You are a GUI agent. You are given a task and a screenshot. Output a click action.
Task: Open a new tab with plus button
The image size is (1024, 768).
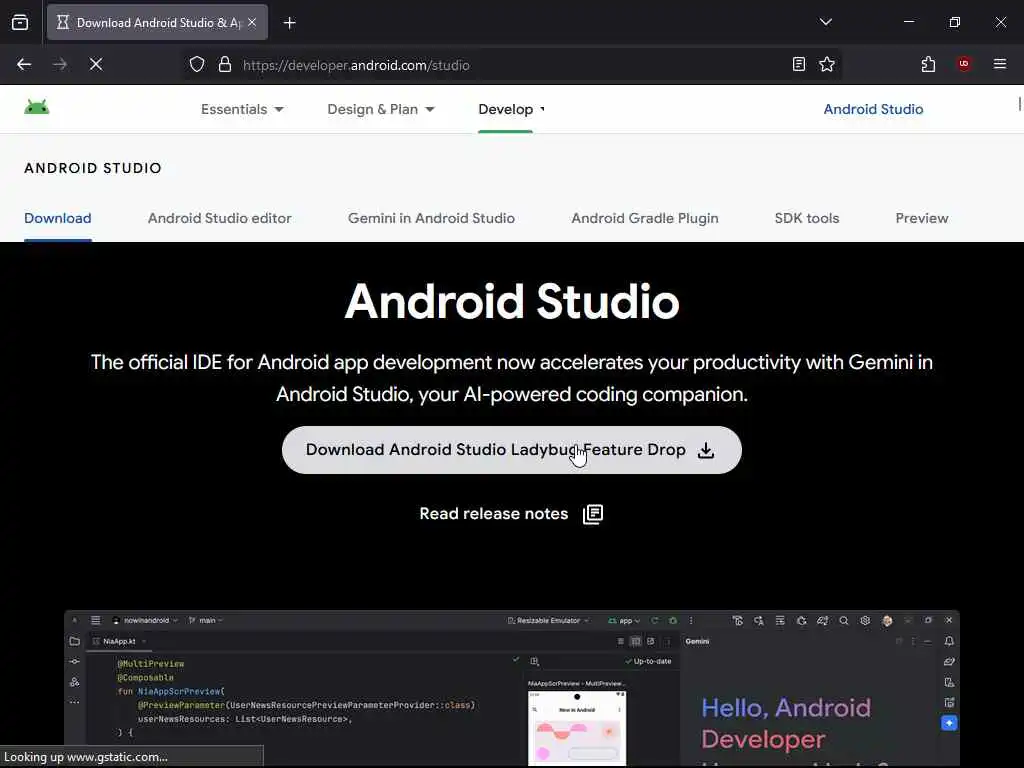pos(290,23)
